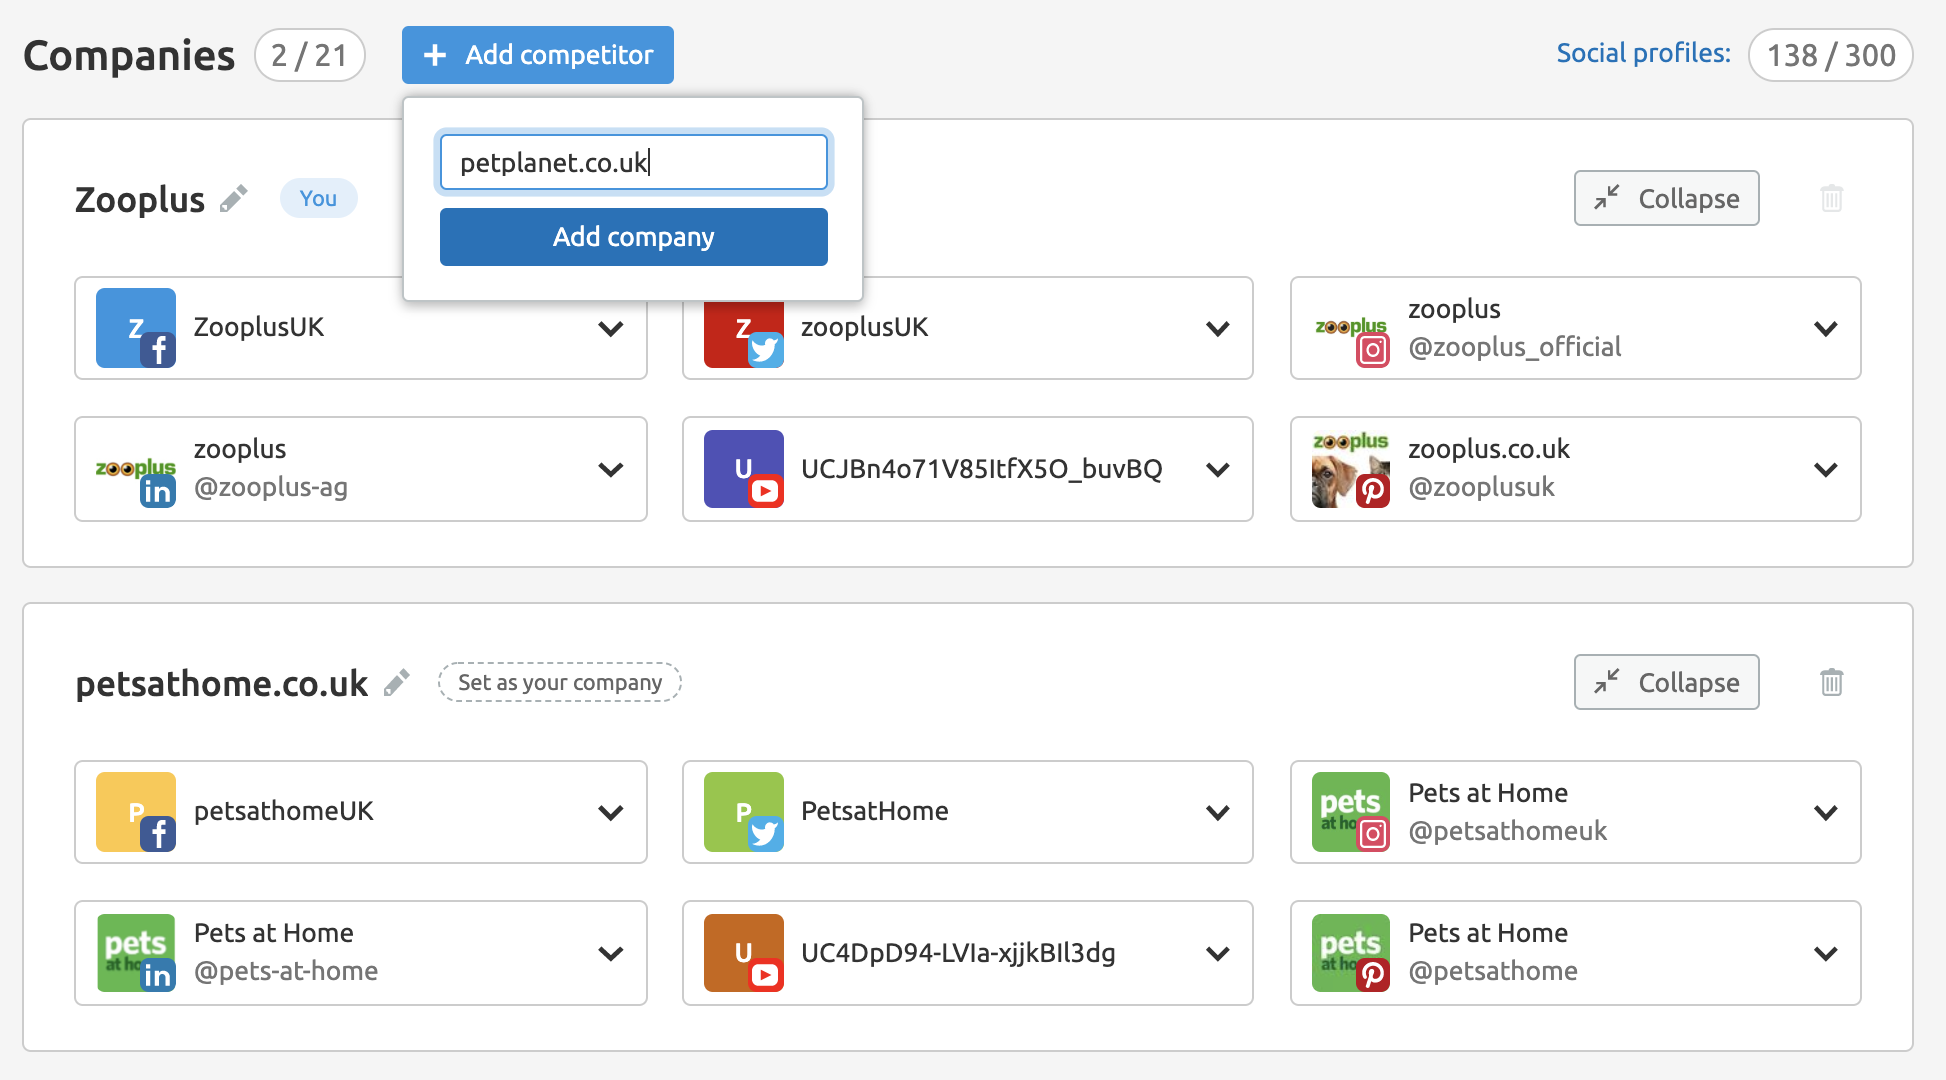Image resolution: width=1946 pixels, height=1080 pixels.
Task: Click the Zooplus company heading
Action: pyautogui.click(x=140, y=199)
